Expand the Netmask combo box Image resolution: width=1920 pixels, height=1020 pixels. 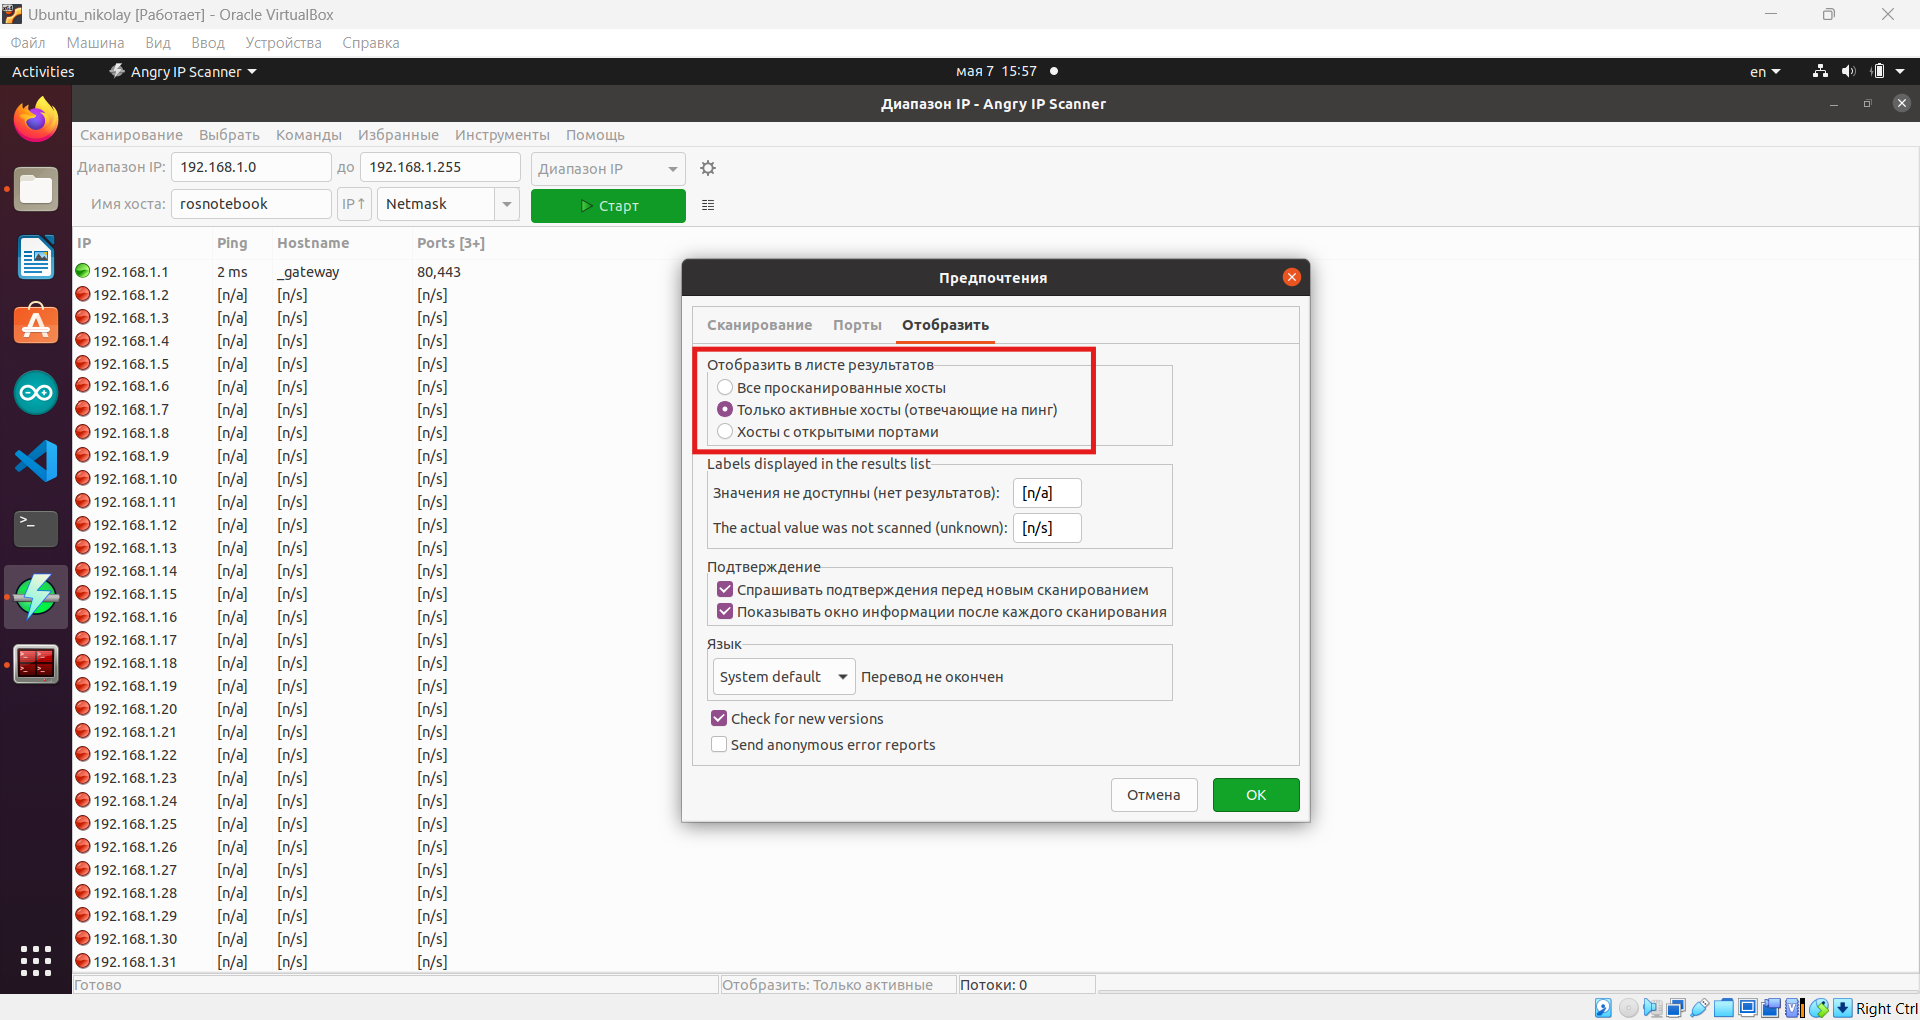pyautogui.click(x=507, y=204)
